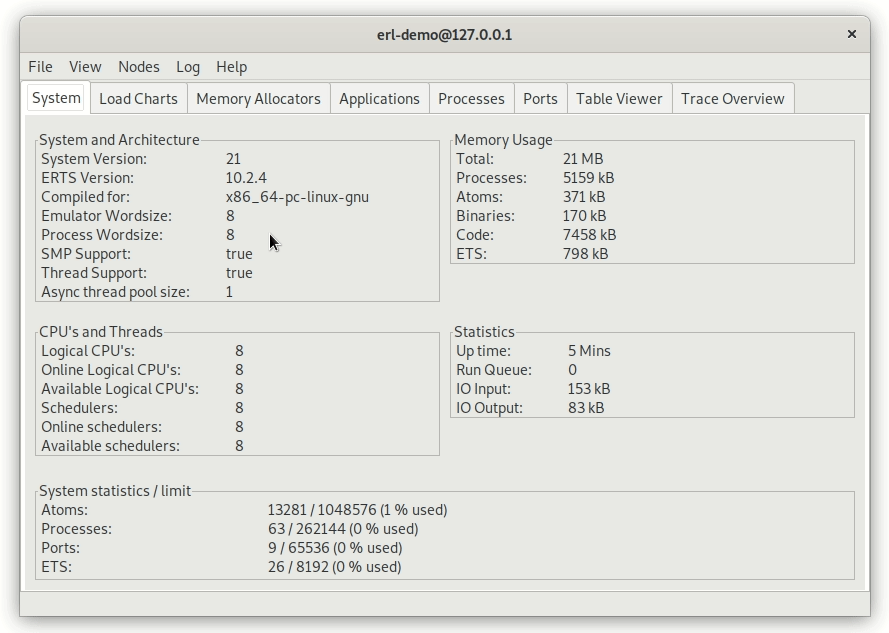Click the System and Architecture heading
889x633 pixels.
coord(119,140)
